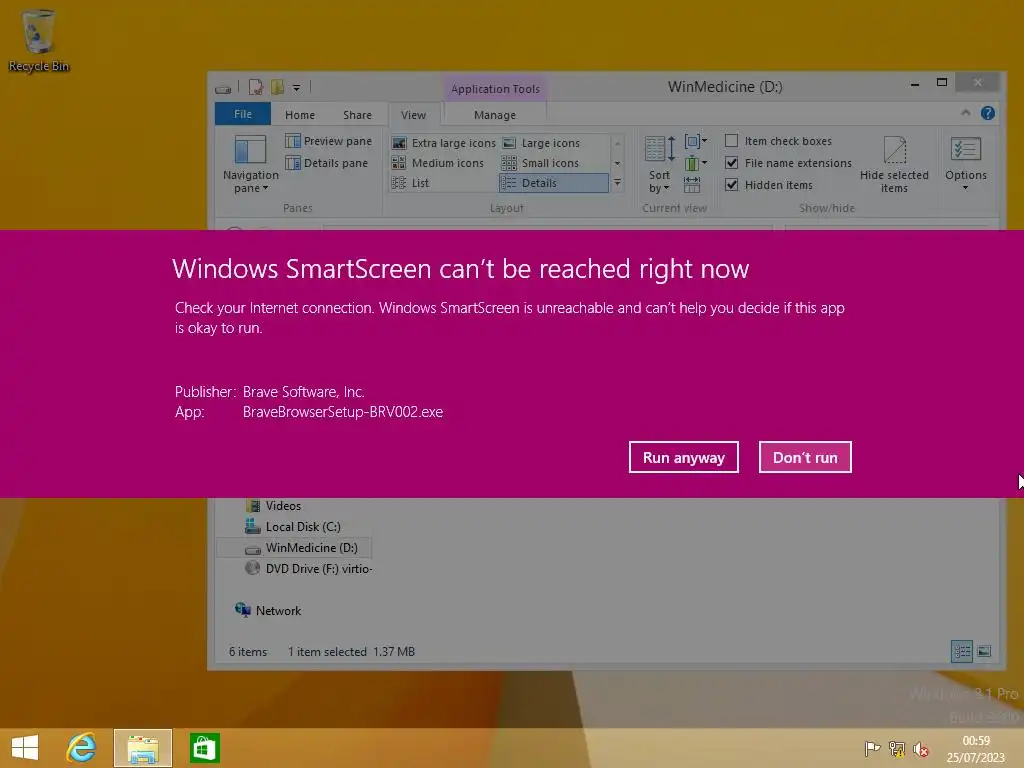Open Explorer Help icon

(x=987, y=114)
